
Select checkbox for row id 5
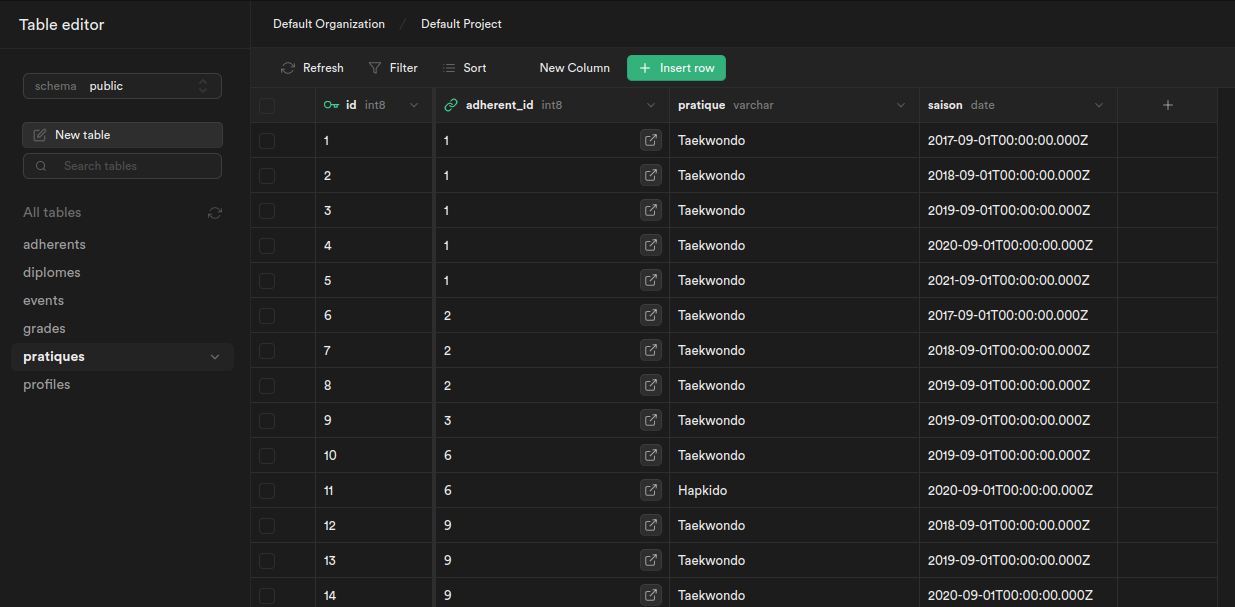(x=267, y=281)
